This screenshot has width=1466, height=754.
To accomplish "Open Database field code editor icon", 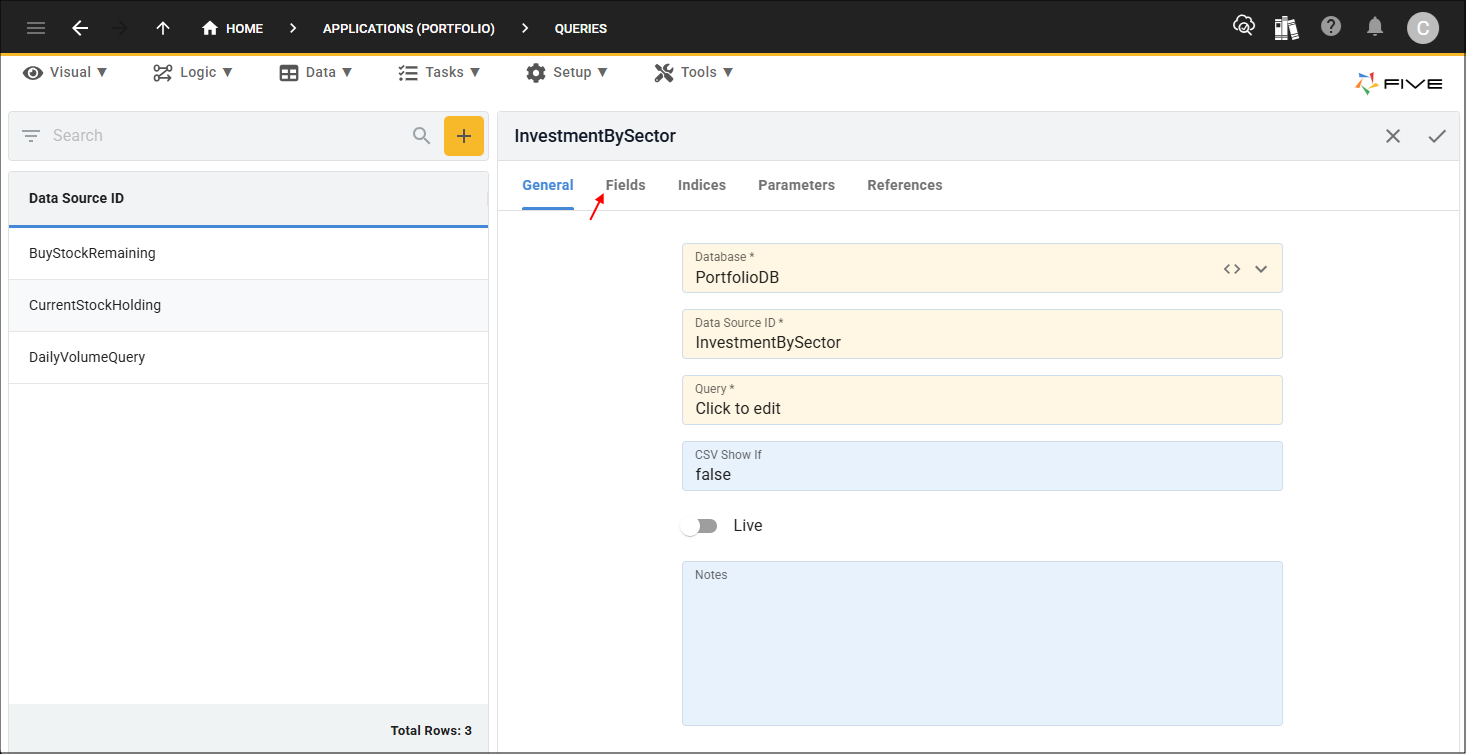I will pyautogui.click(x=1232, y=269).
